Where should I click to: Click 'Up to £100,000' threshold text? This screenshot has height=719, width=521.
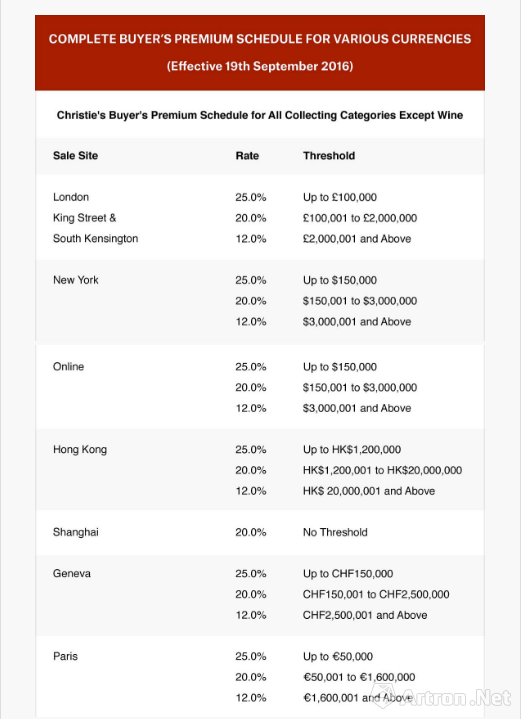pyautogui.click(x=340, y=197)
